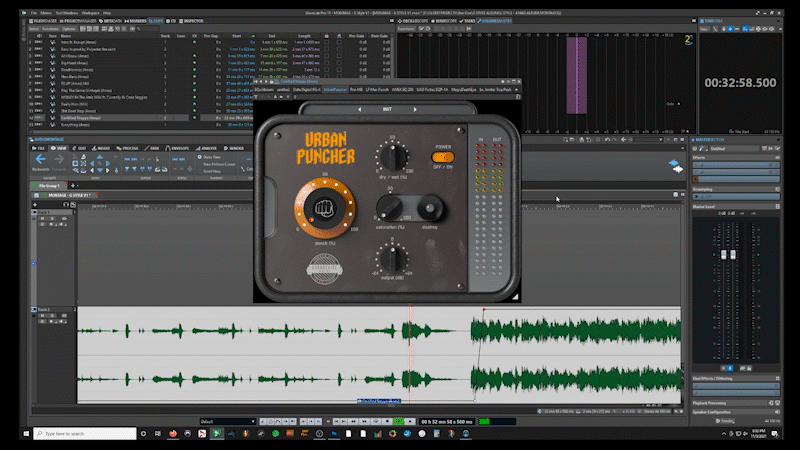Click the record button in the transport bar
The width and height of the screenshot is (800, 450).
[410, 421]
